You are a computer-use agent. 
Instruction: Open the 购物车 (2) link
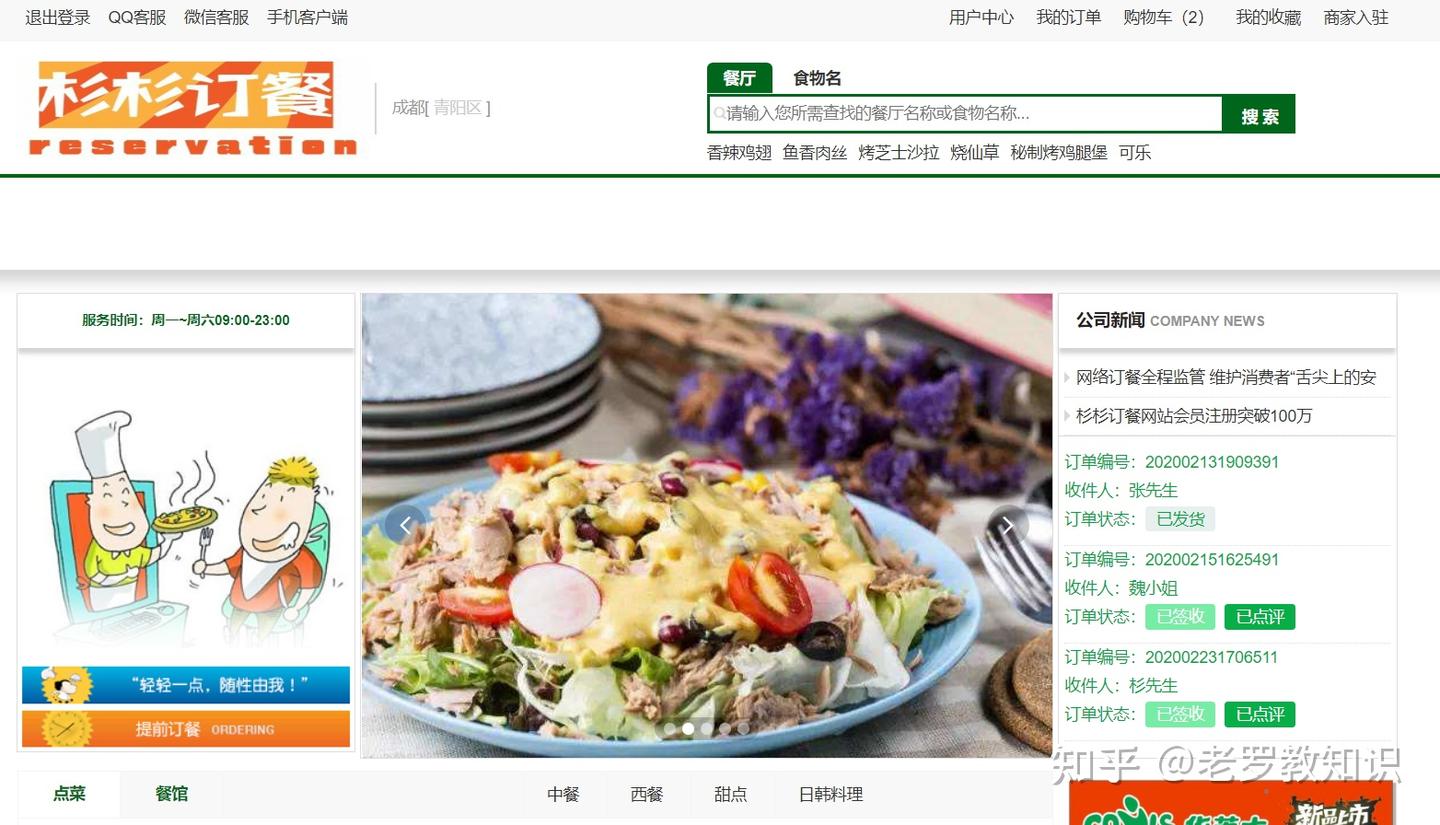tap(1164, 17)
